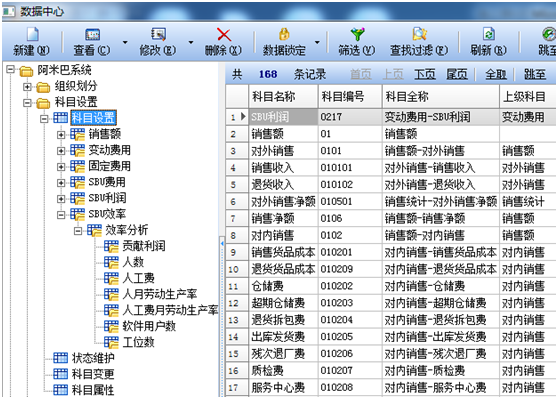Click cell 010101 in row 4

pos(350,168)
